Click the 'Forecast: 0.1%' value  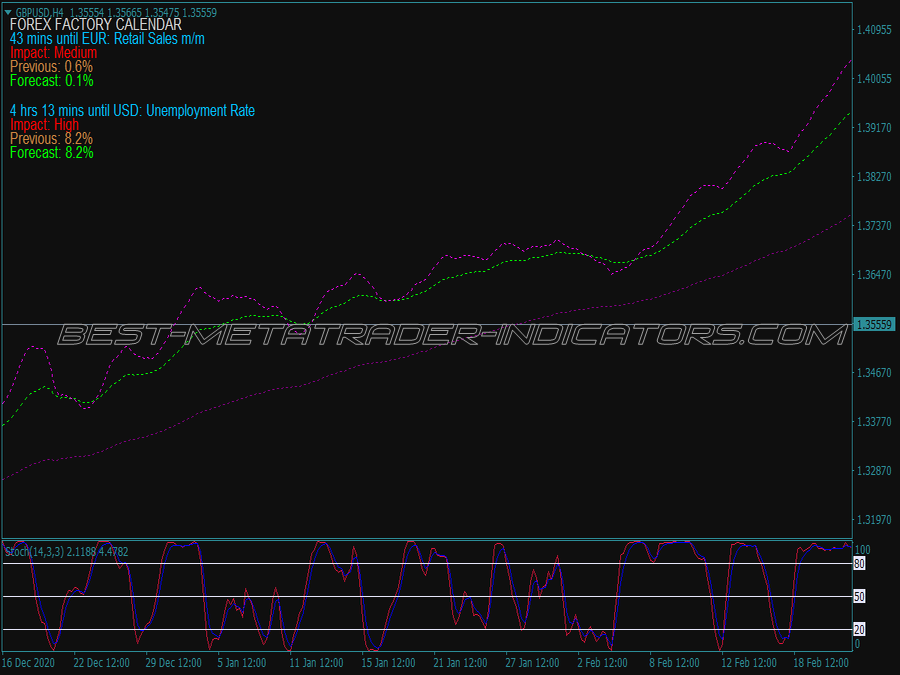coord(52,81)
